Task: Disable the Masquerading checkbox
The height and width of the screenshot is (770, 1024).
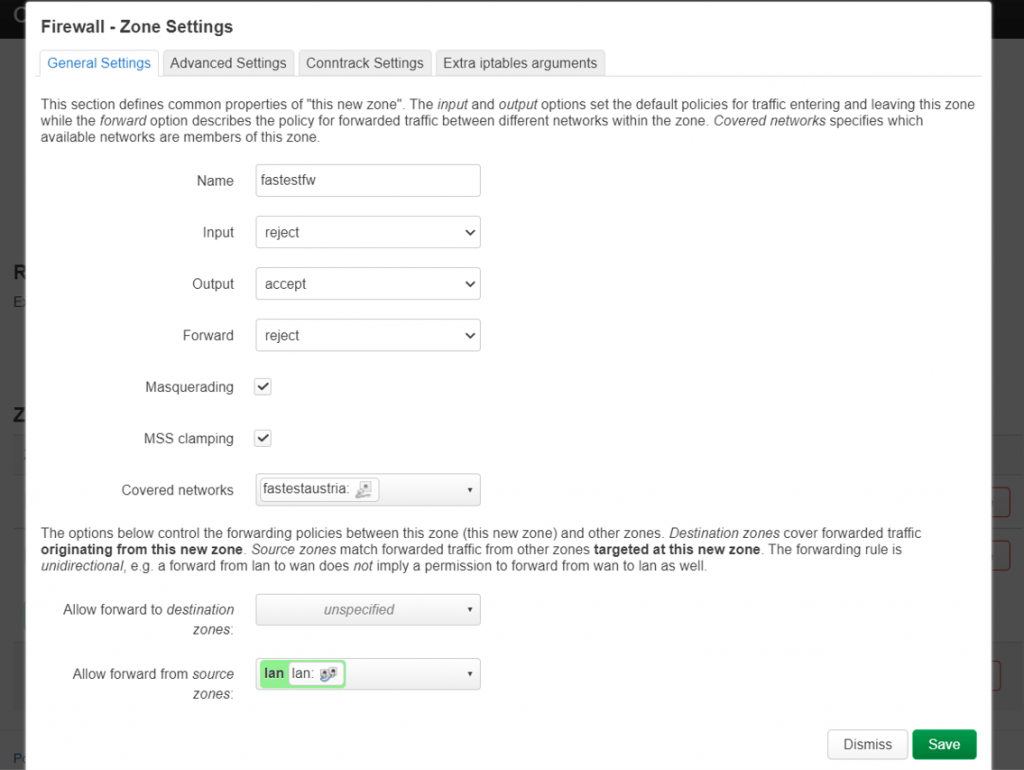Action: coord(262,386)
